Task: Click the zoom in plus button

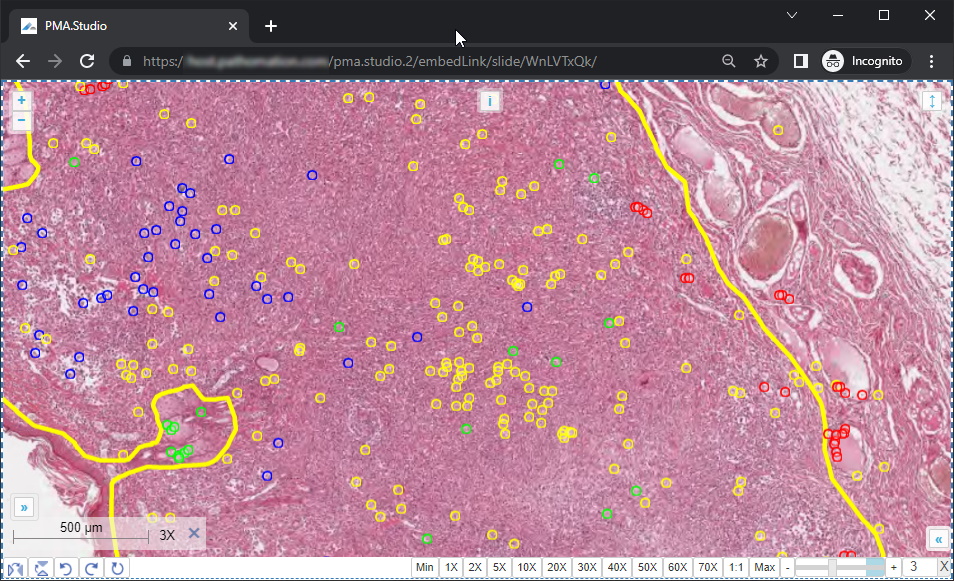Action: (x=22, y=101)
